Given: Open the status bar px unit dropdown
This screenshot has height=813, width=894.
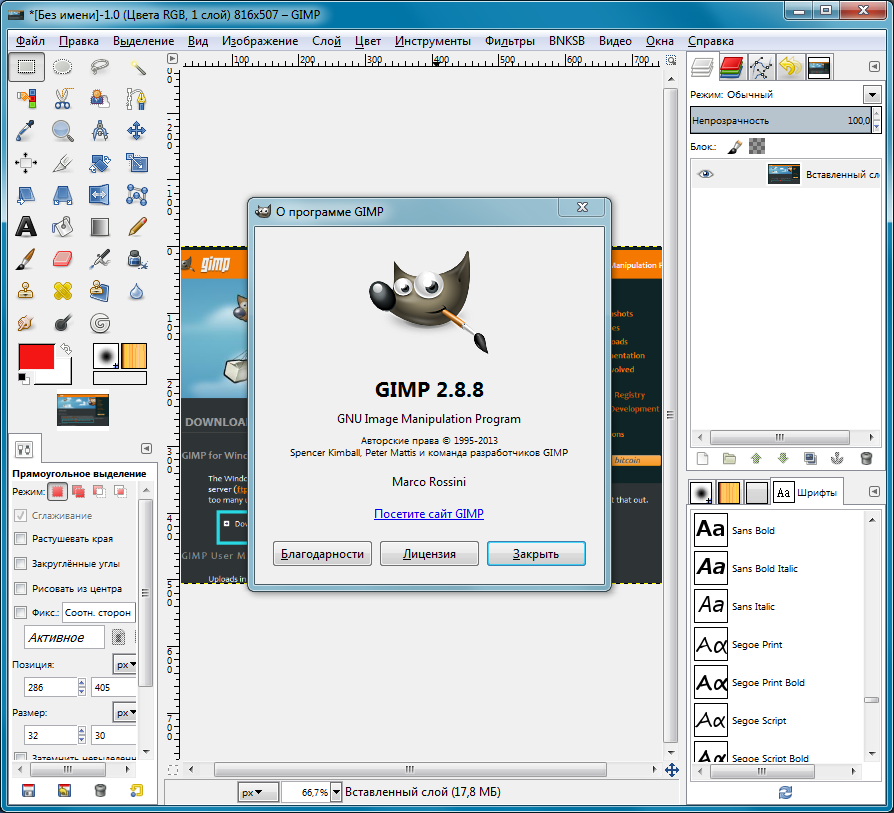Looking at the screenshot, I should [x=258, y=792].
